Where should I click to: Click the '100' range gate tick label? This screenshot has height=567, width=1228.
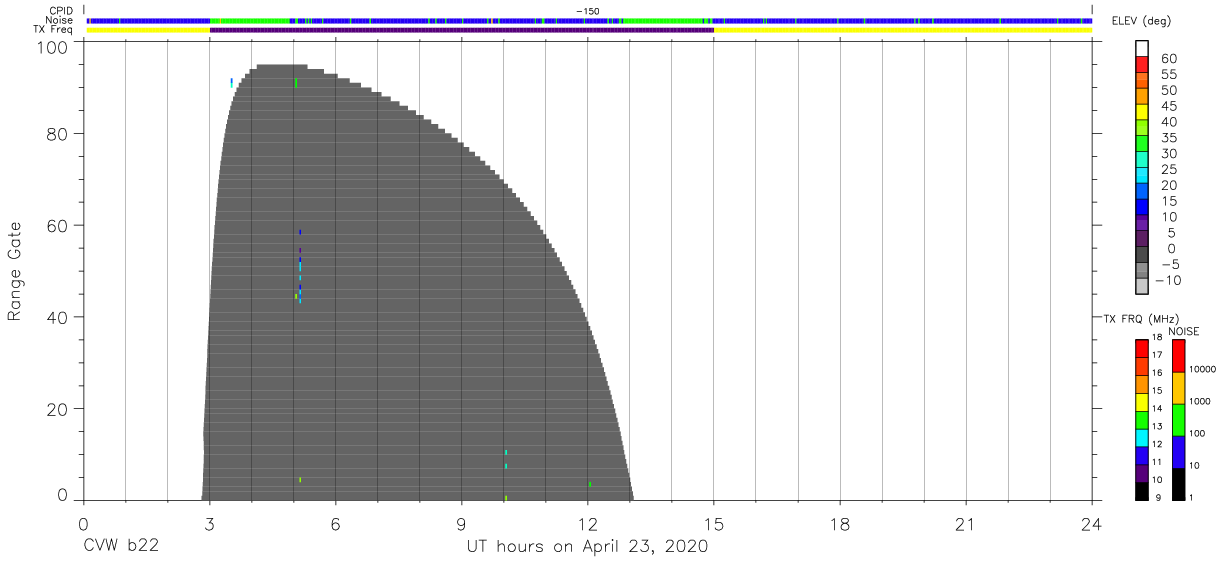point(51,46)
